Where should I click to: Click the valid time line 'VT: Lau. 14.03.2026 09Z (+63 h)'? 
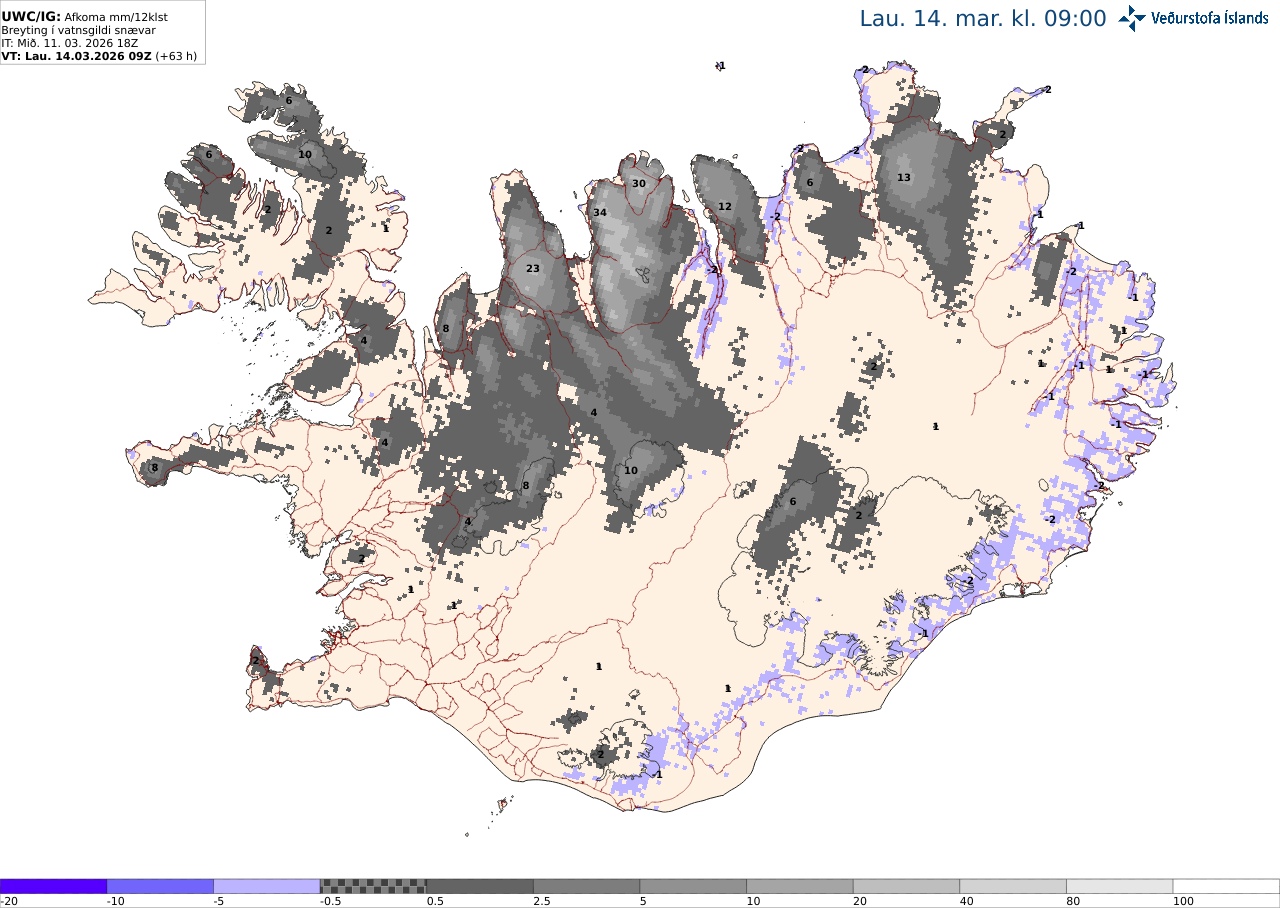click(99, 56)
